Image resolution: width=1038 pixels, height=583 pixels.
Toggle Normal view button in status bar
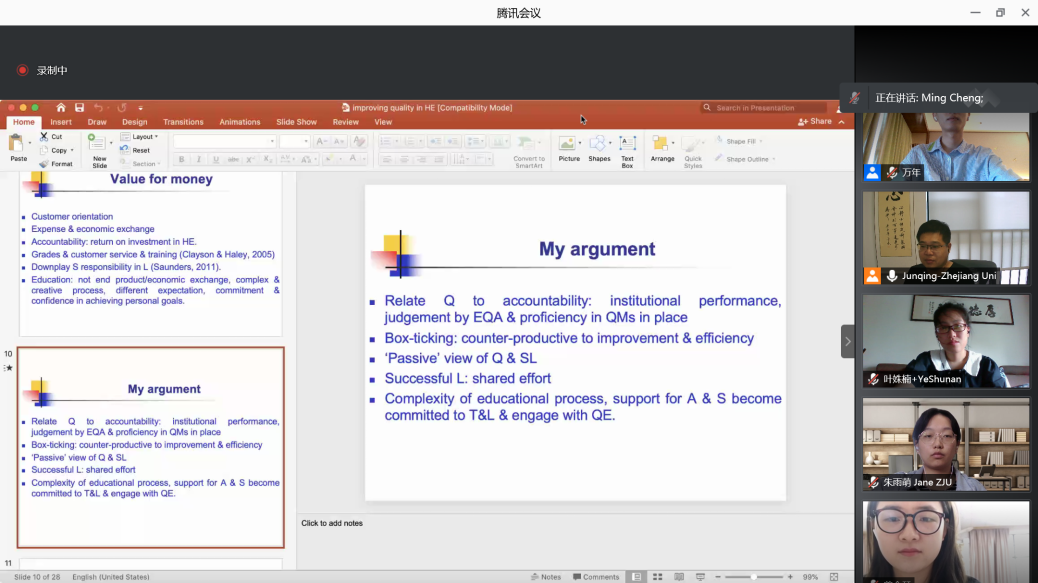[x=635, y=577]
